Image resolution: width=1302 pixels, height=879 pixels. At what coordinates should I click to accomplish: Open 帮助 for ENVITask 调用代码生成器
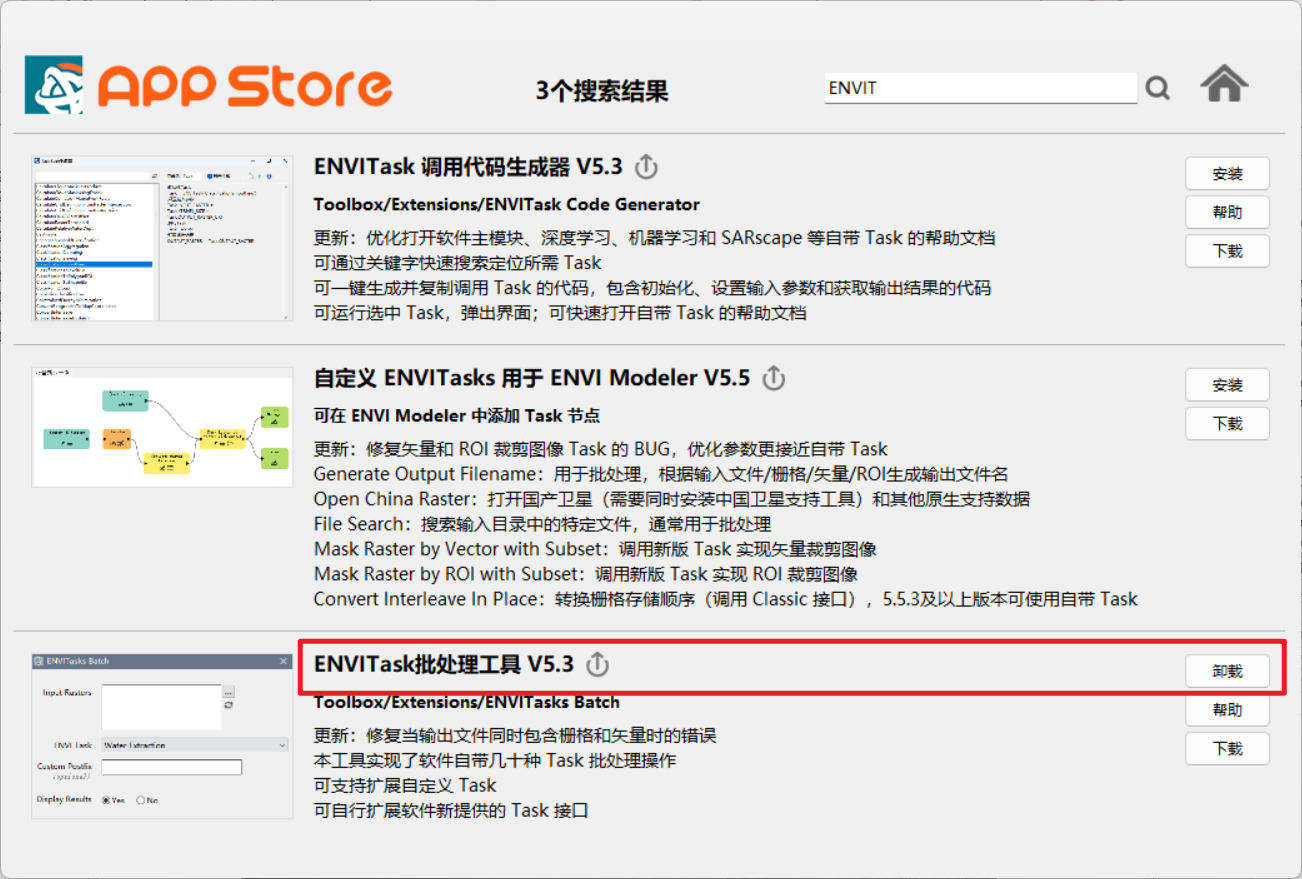(1227, 212)
